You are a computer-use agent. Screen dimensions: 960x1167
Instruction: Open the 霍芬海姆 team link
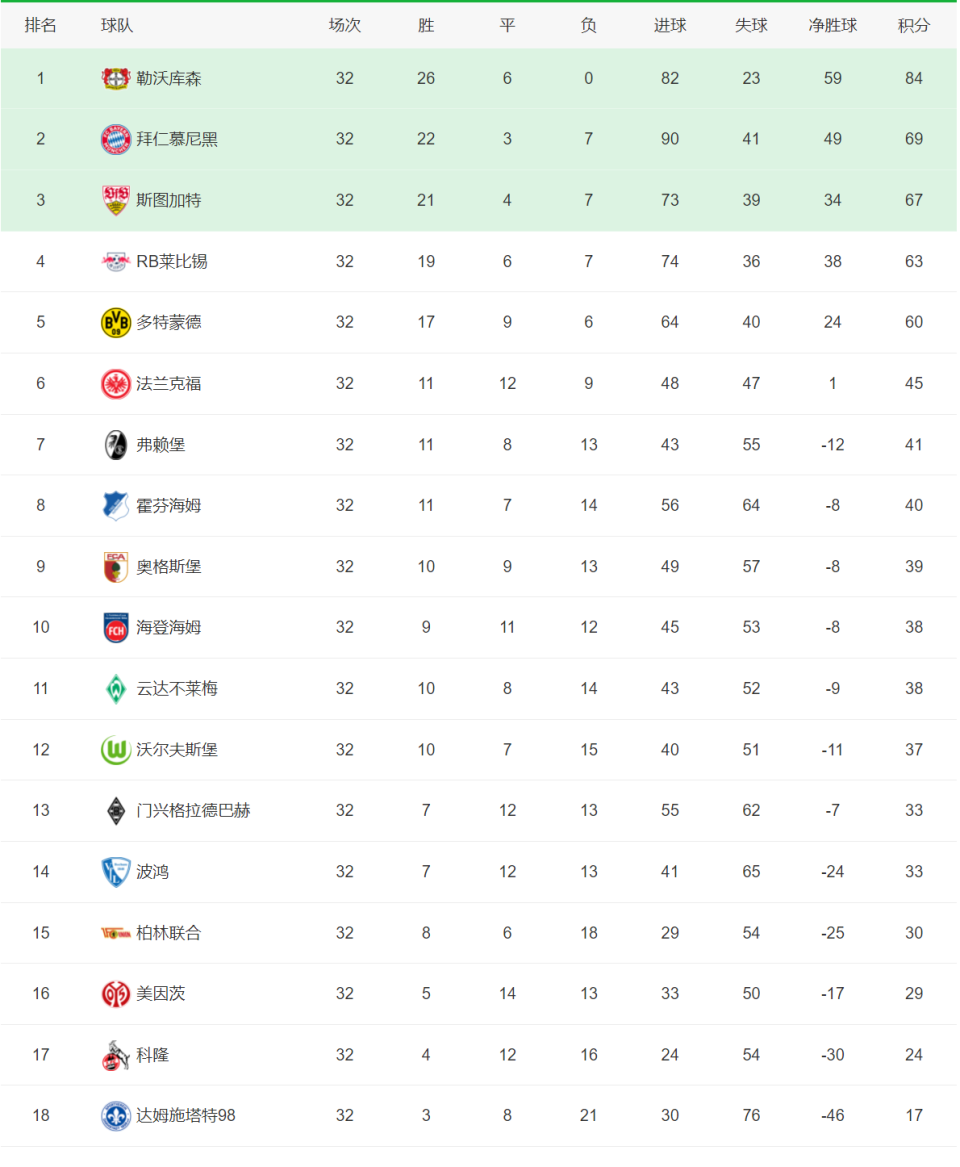[168, 505]
